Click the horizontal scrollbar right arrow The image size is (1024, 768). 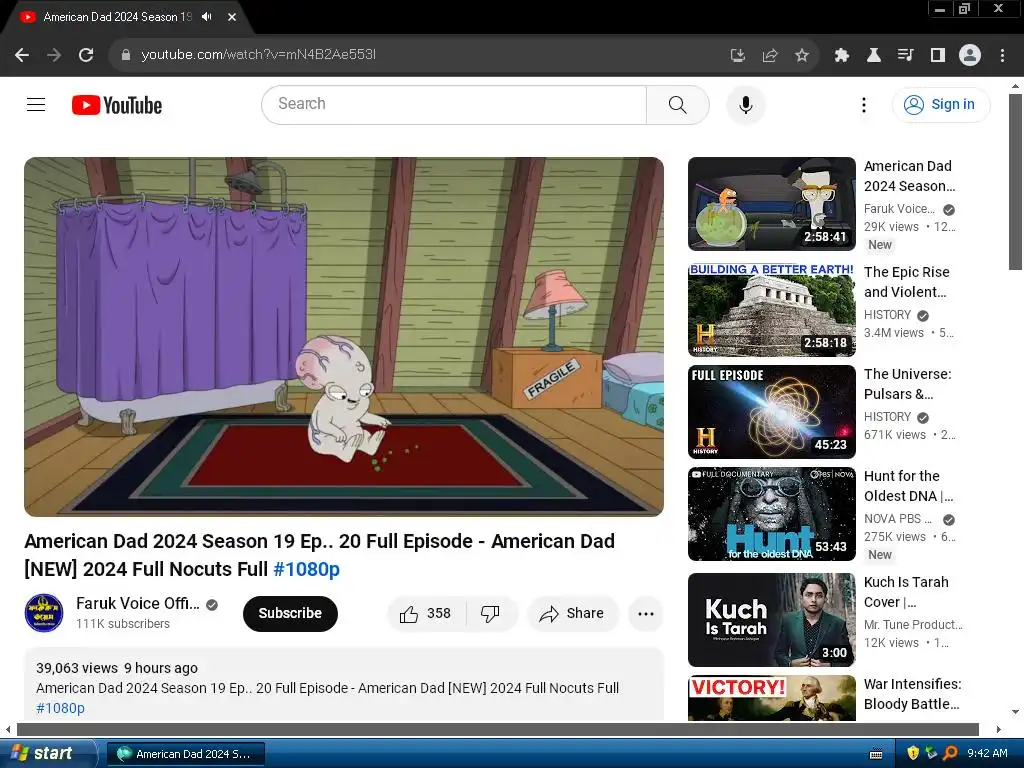[x=999, y=729]
